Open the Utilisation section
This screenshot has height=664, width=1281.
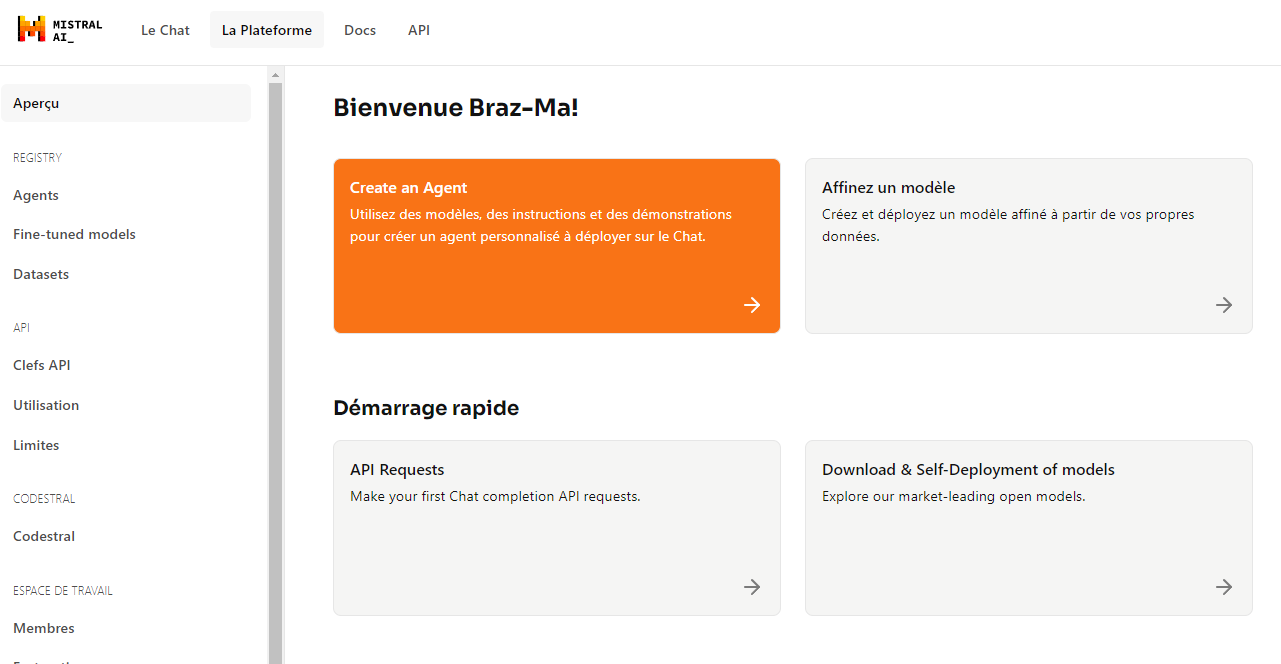coord(46,405)
